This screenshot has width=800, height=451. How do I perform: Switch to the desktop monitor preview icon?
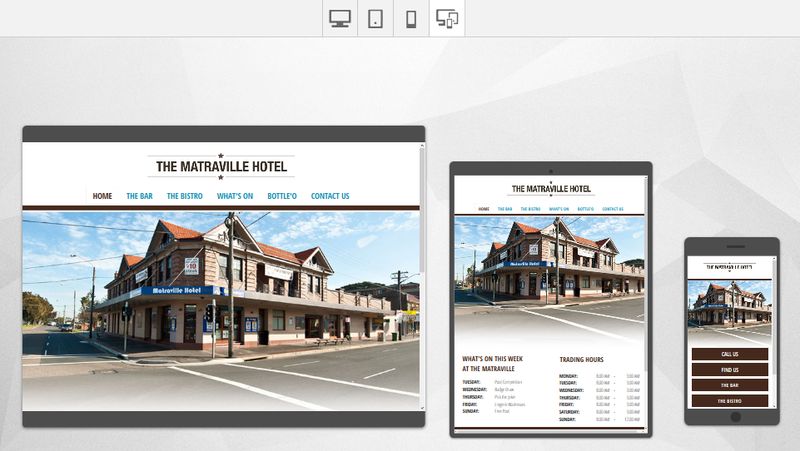point(340,18)
